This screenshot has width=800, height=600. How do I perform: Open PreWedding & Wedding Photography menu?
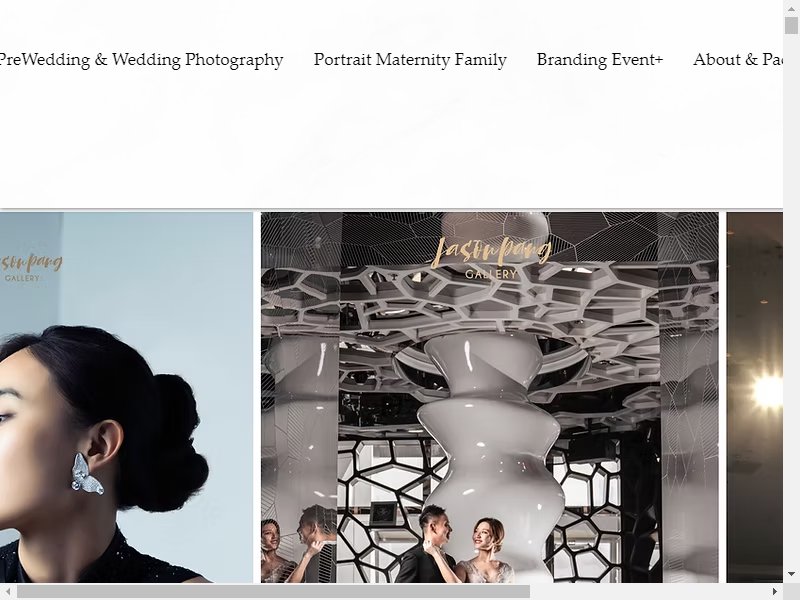[141, 60]
